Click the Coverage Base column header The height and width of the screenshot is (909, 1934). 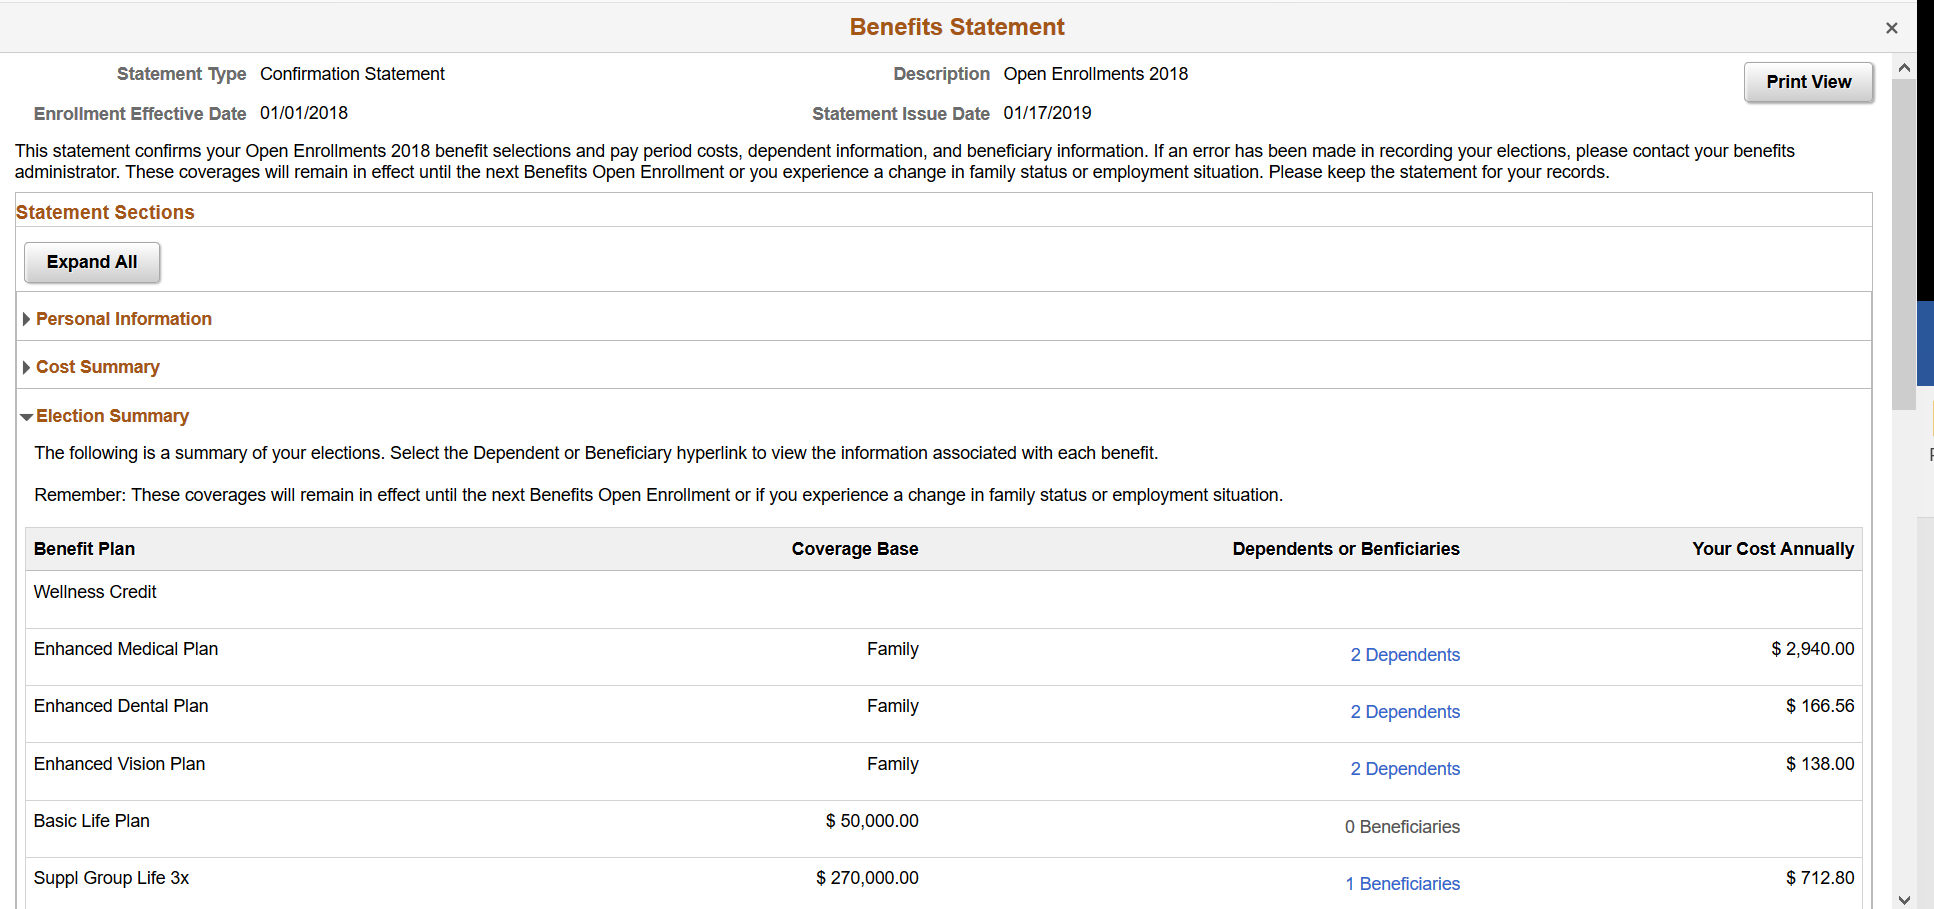coord(854,549)
